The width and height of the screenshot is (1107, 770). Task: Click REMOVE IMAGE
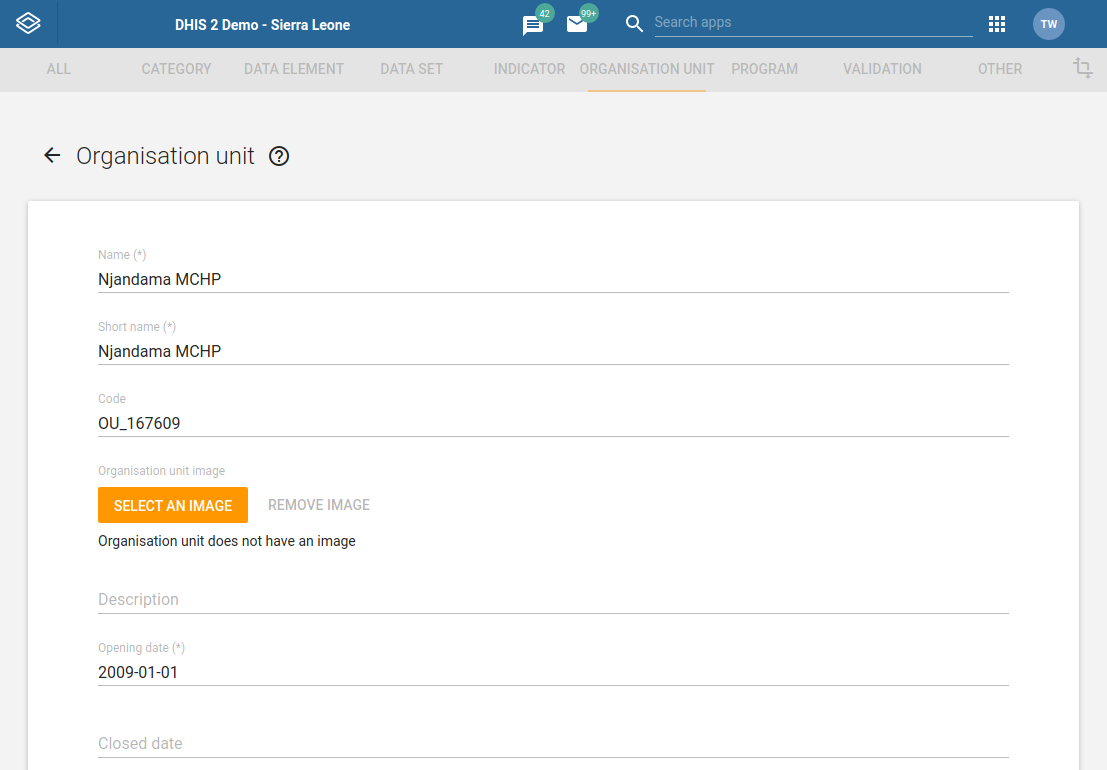[318, 505]
